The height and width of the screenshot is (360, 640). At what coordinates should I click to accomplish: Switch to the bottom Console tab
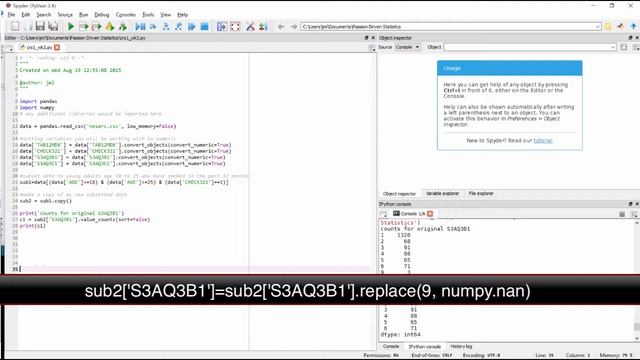click(391, 346)
